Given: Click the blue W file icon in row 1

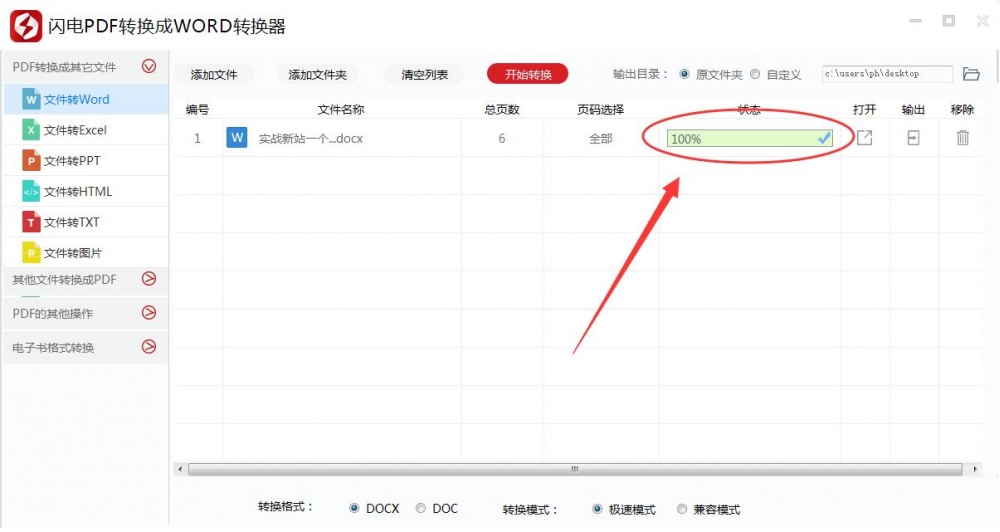Looking at the screenshot, I should point(237,137).
